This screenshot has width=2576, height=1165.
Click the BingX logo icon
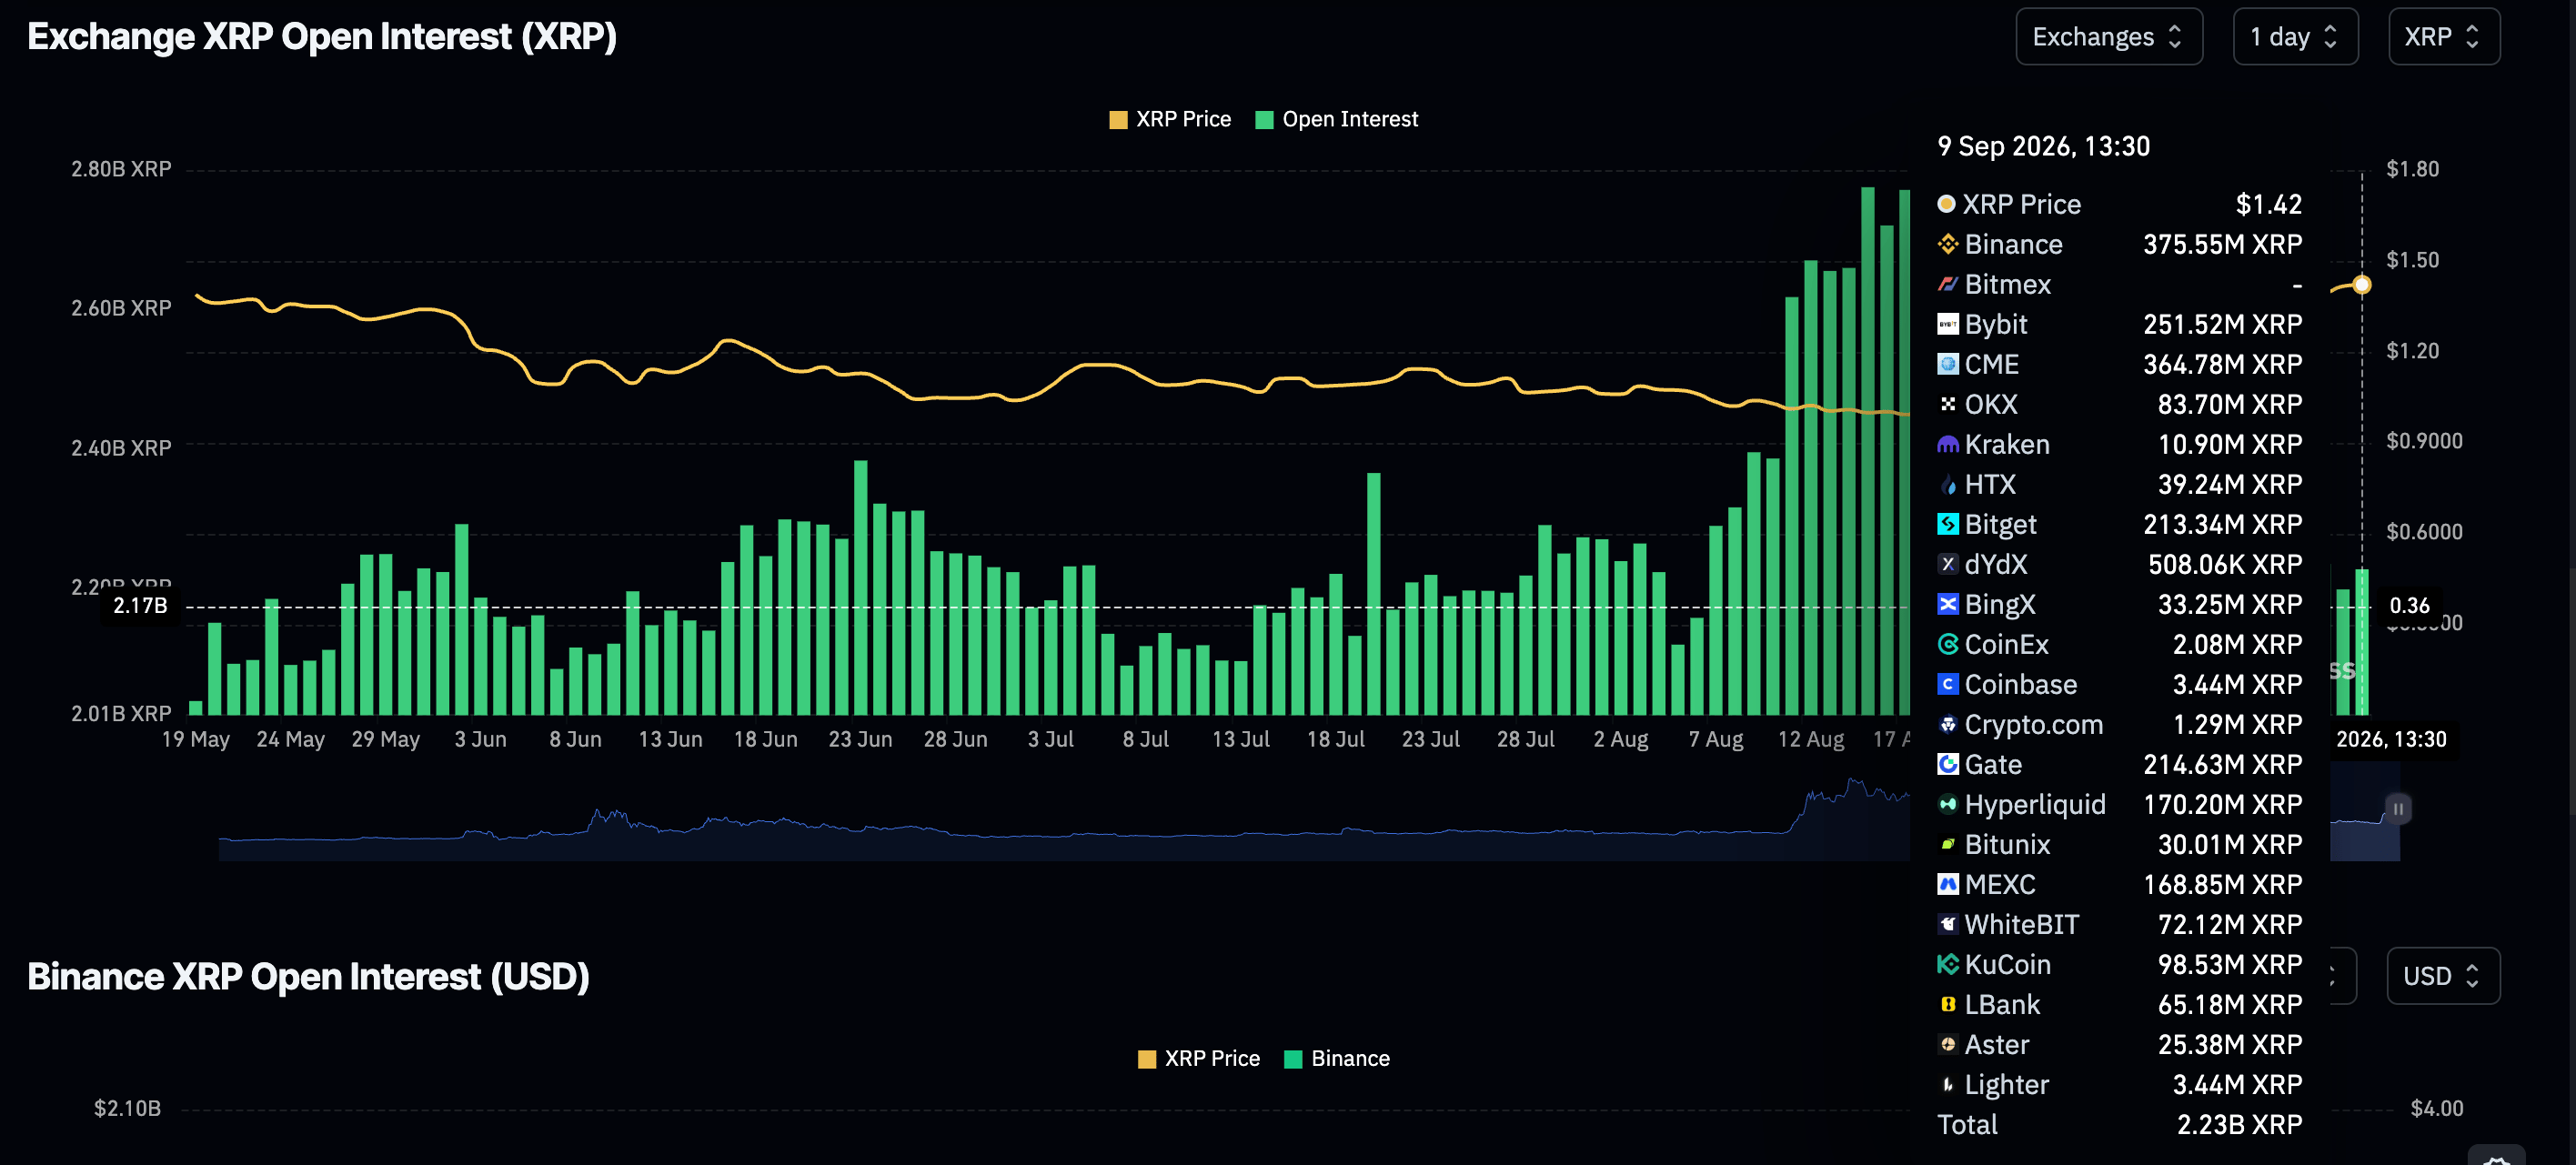coord(1947,604)
